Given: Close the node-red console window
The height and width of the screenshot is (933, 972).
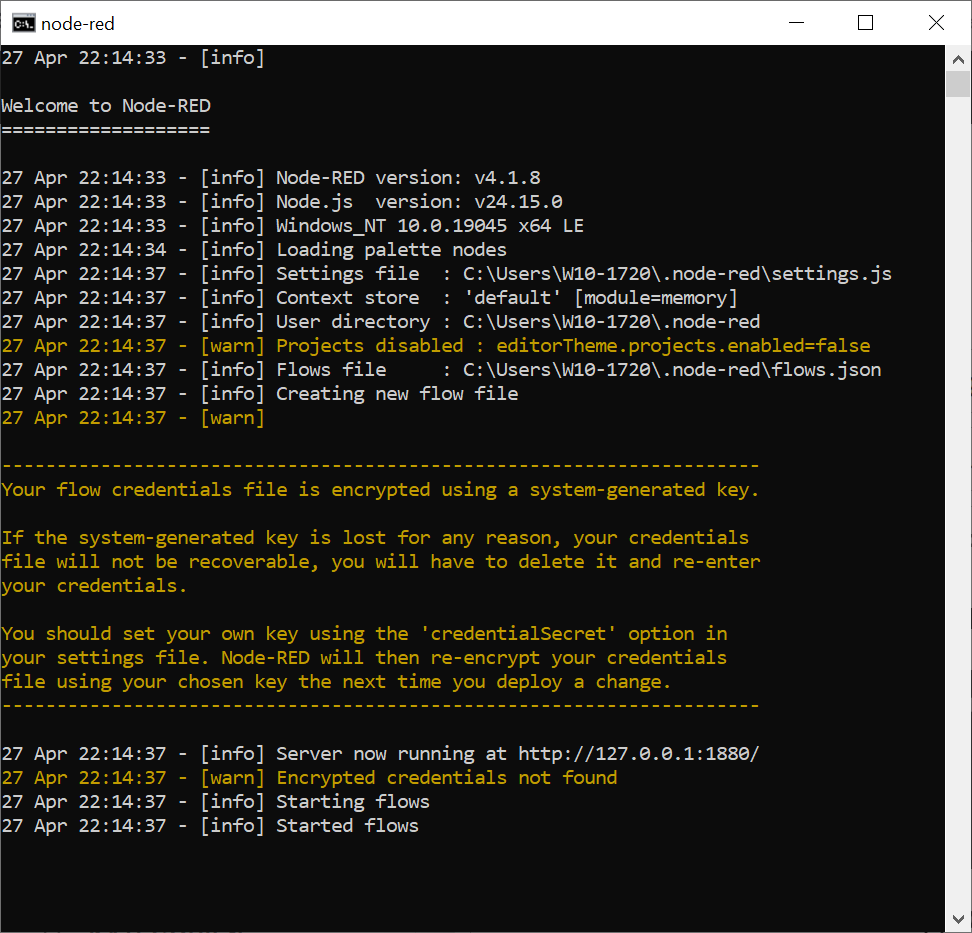Looking at the screenshot, I should 936,23.
